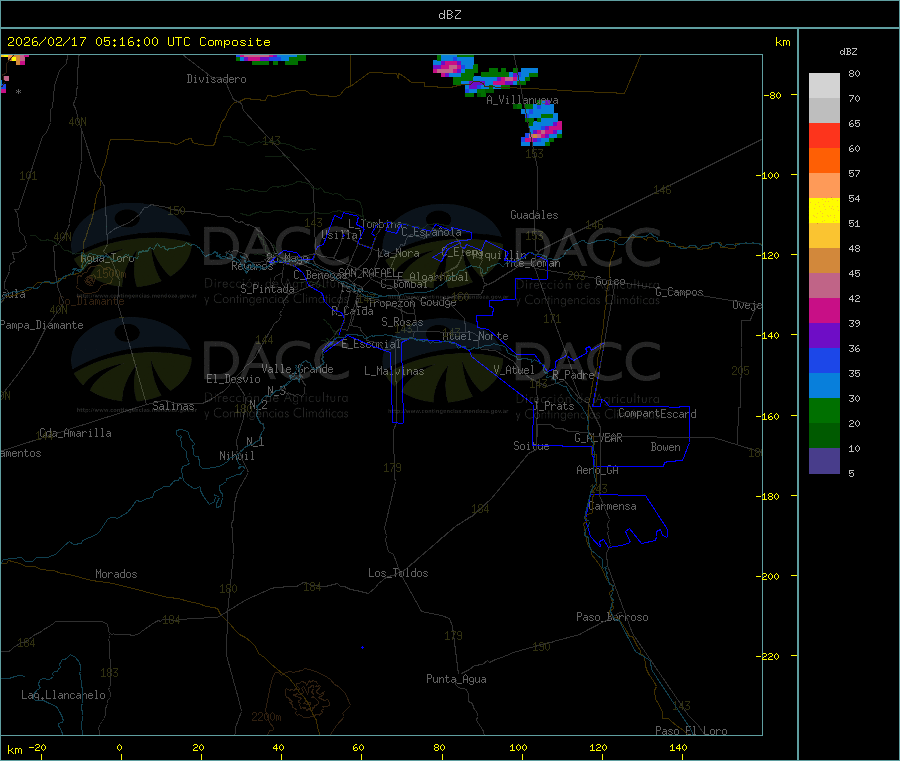The height and width of the screenshot is (761, 900).
Task: Click the Divisadero place label
Action: coord(216,79)
